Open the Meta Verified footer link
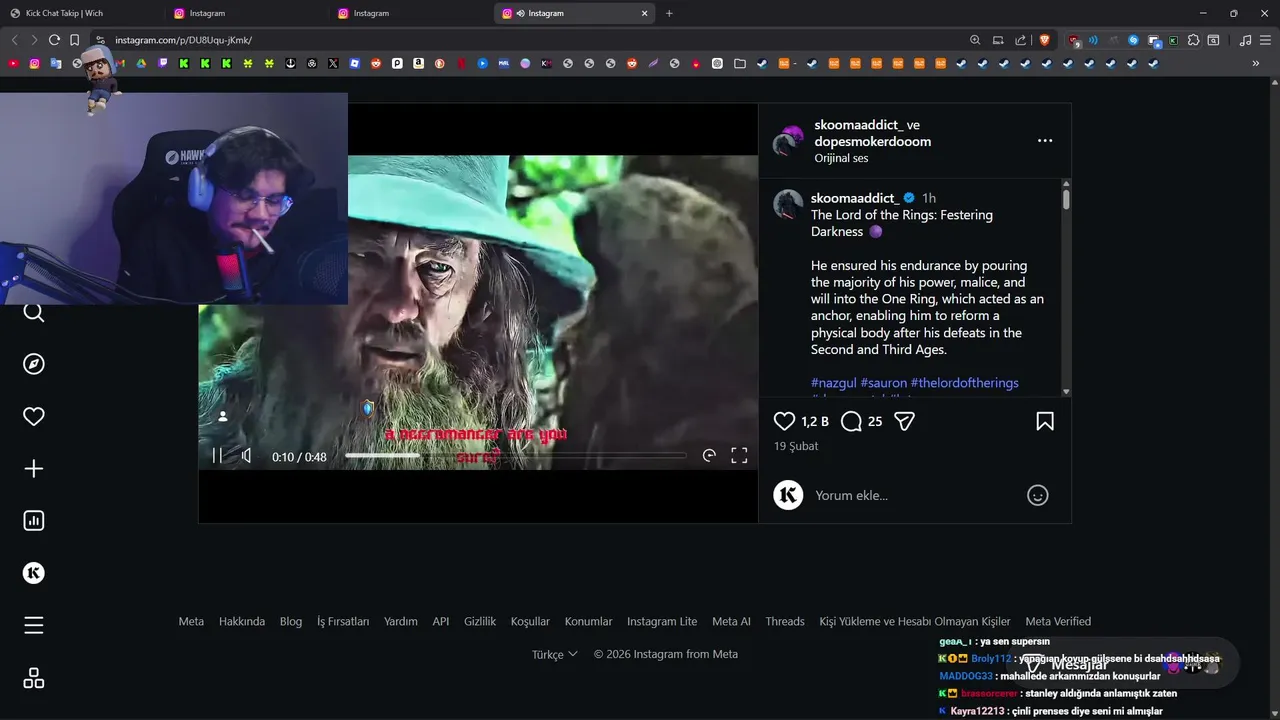Image resolution: width=1280 pixels, height=720 pixels. 1058,621
